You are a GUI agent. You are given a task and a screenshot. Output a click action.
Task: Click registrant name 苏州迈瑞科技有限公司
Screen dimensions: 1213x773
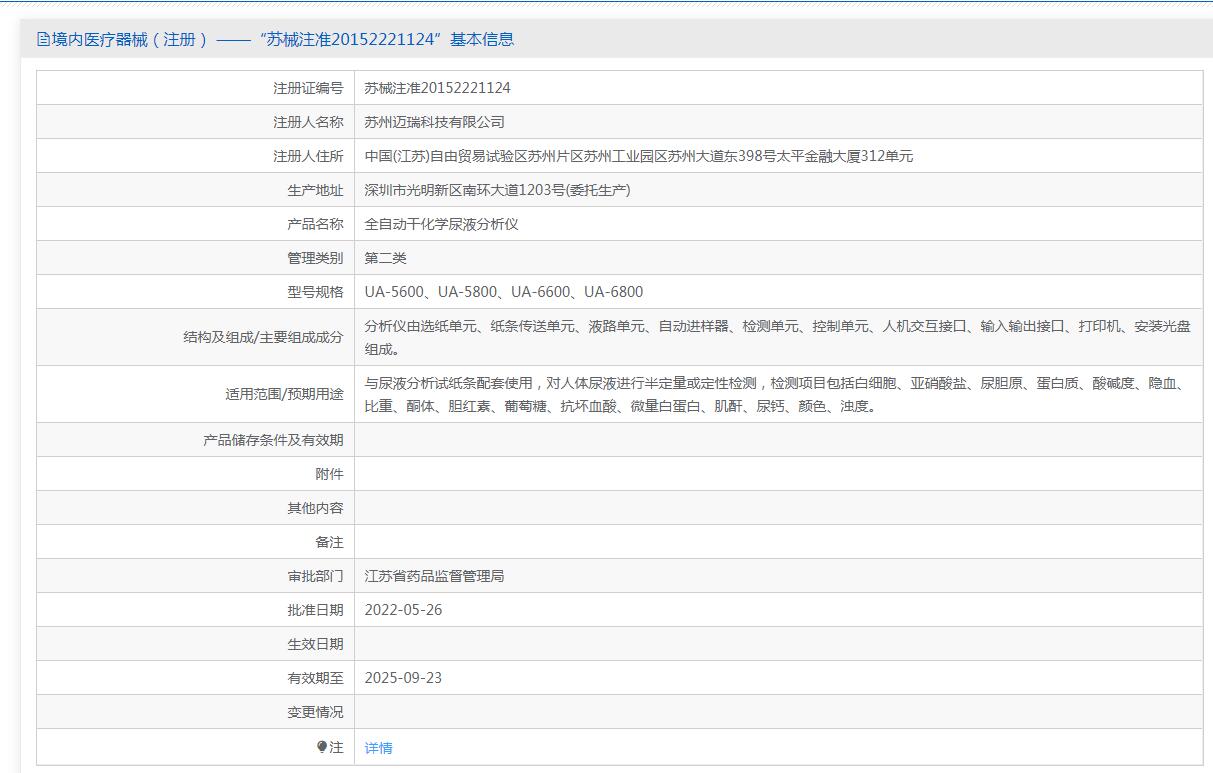point(434,122)
